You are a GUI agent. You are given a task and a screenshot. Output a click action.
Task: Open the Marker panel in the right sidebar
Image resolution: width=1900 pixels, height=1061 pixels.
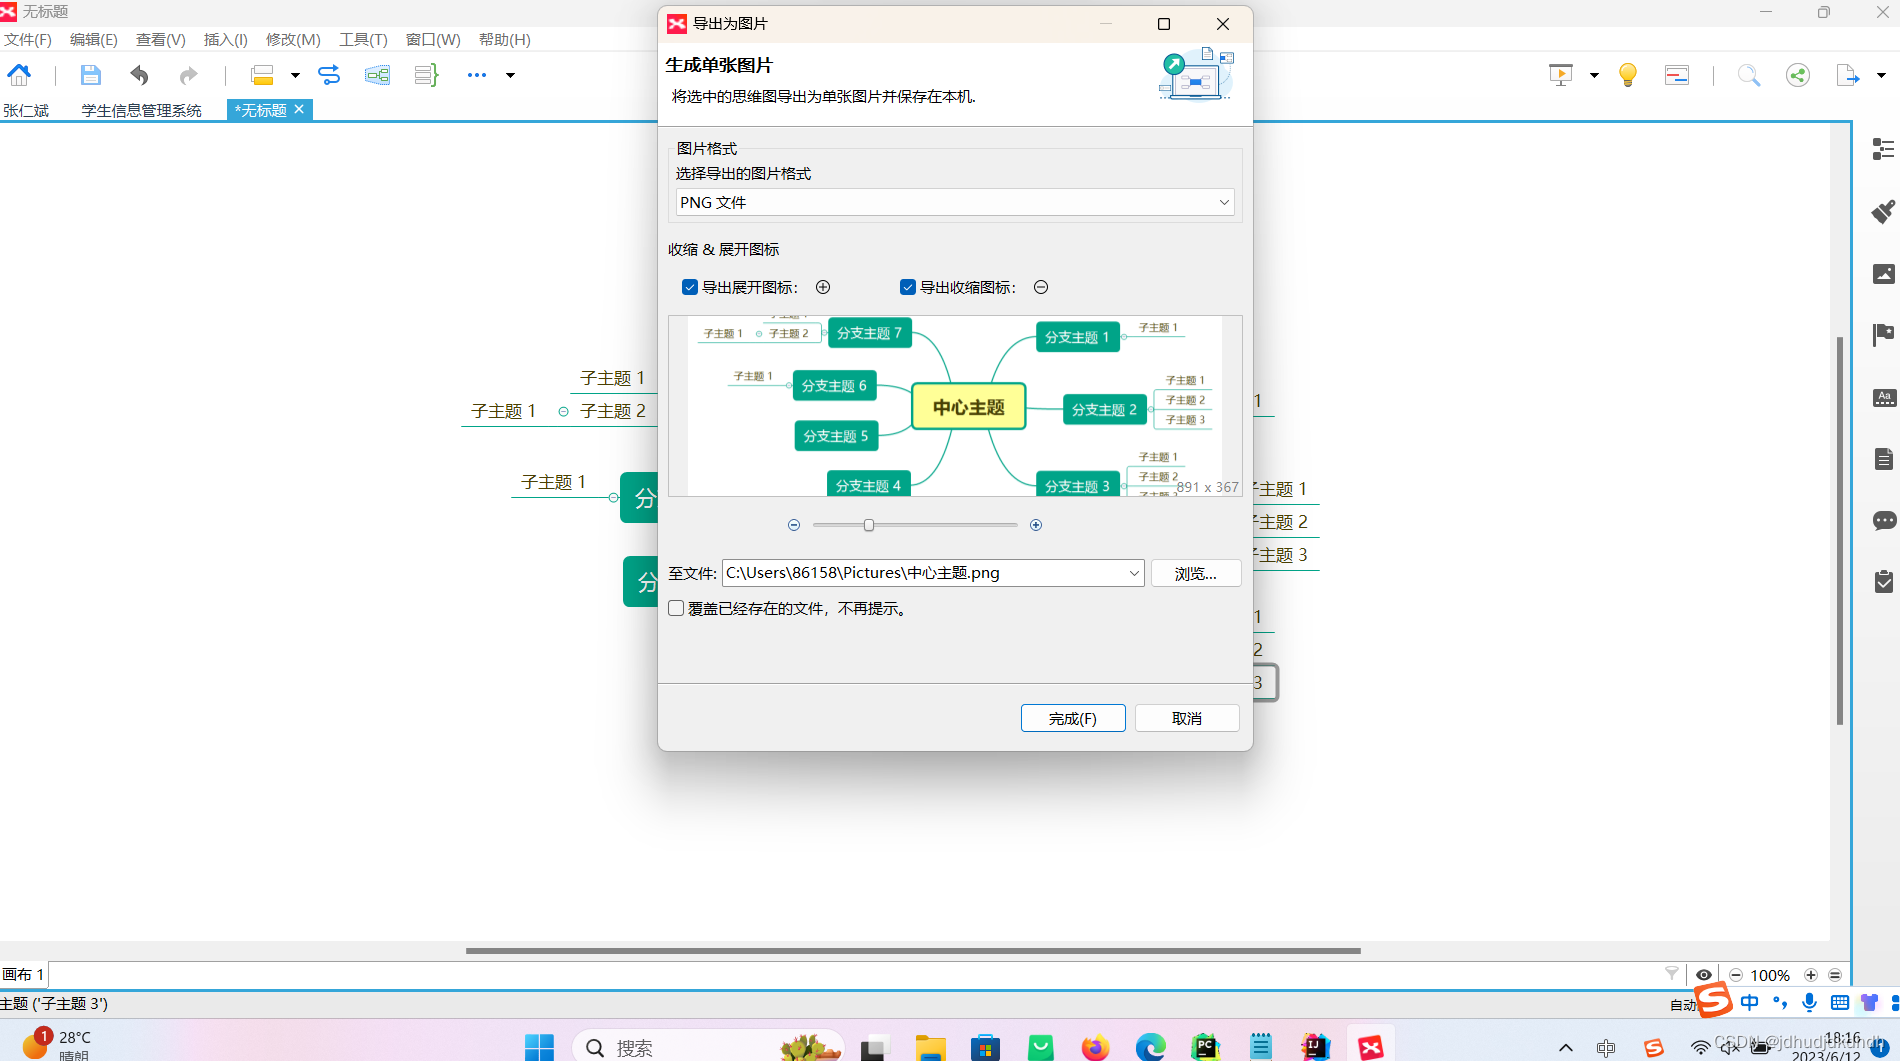coord(1884,334)
